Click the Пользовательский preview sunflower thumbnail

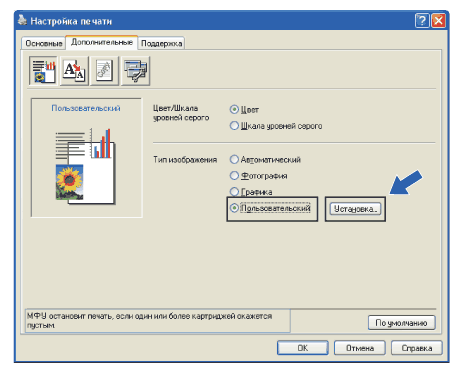69,182
